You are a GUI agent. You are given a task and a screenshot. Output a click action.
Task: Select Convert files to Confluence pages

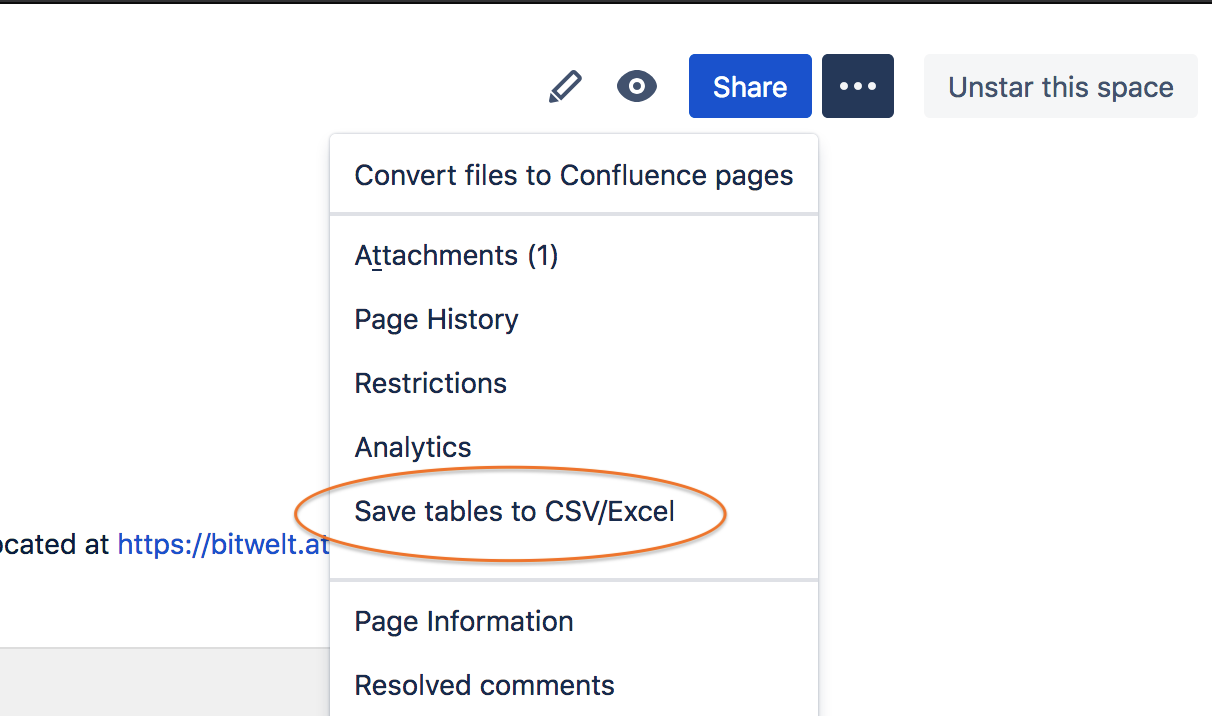point(573,175)
